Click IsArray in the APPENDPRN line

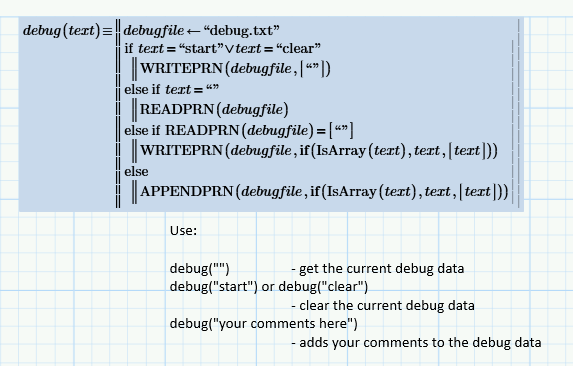click(352, 191)
